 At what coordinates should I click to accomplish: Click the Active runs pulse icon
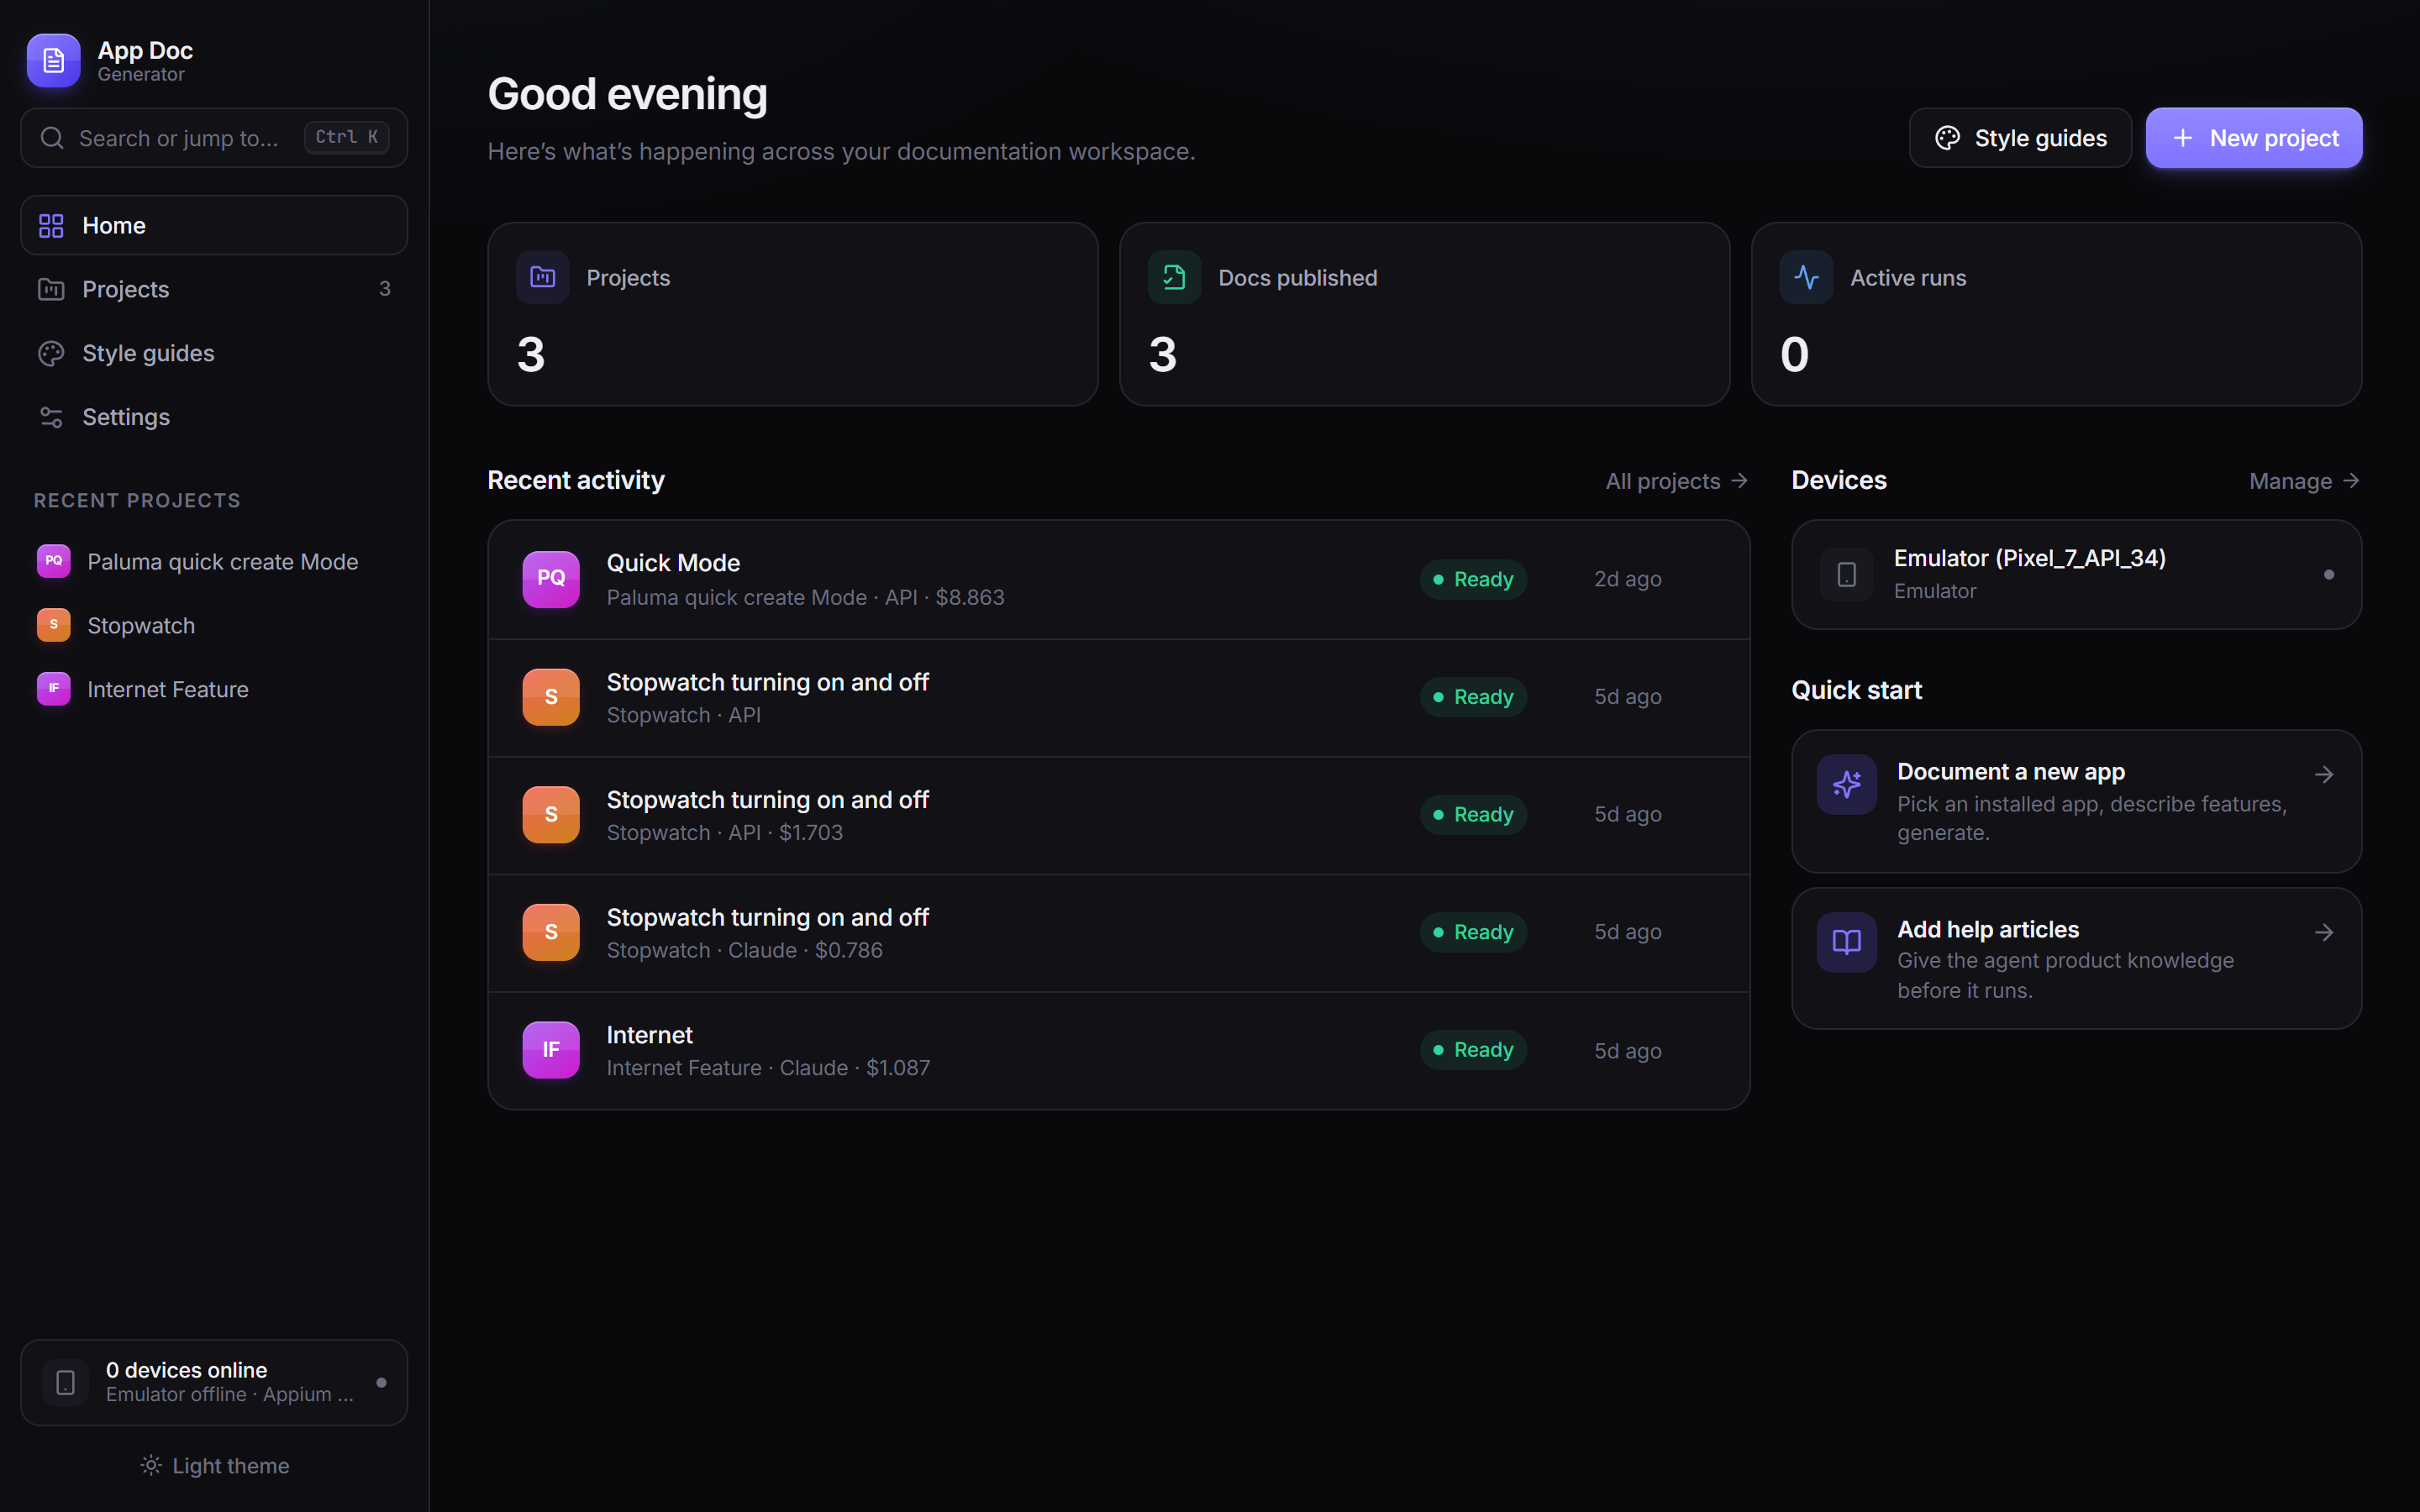point(1806,277)
